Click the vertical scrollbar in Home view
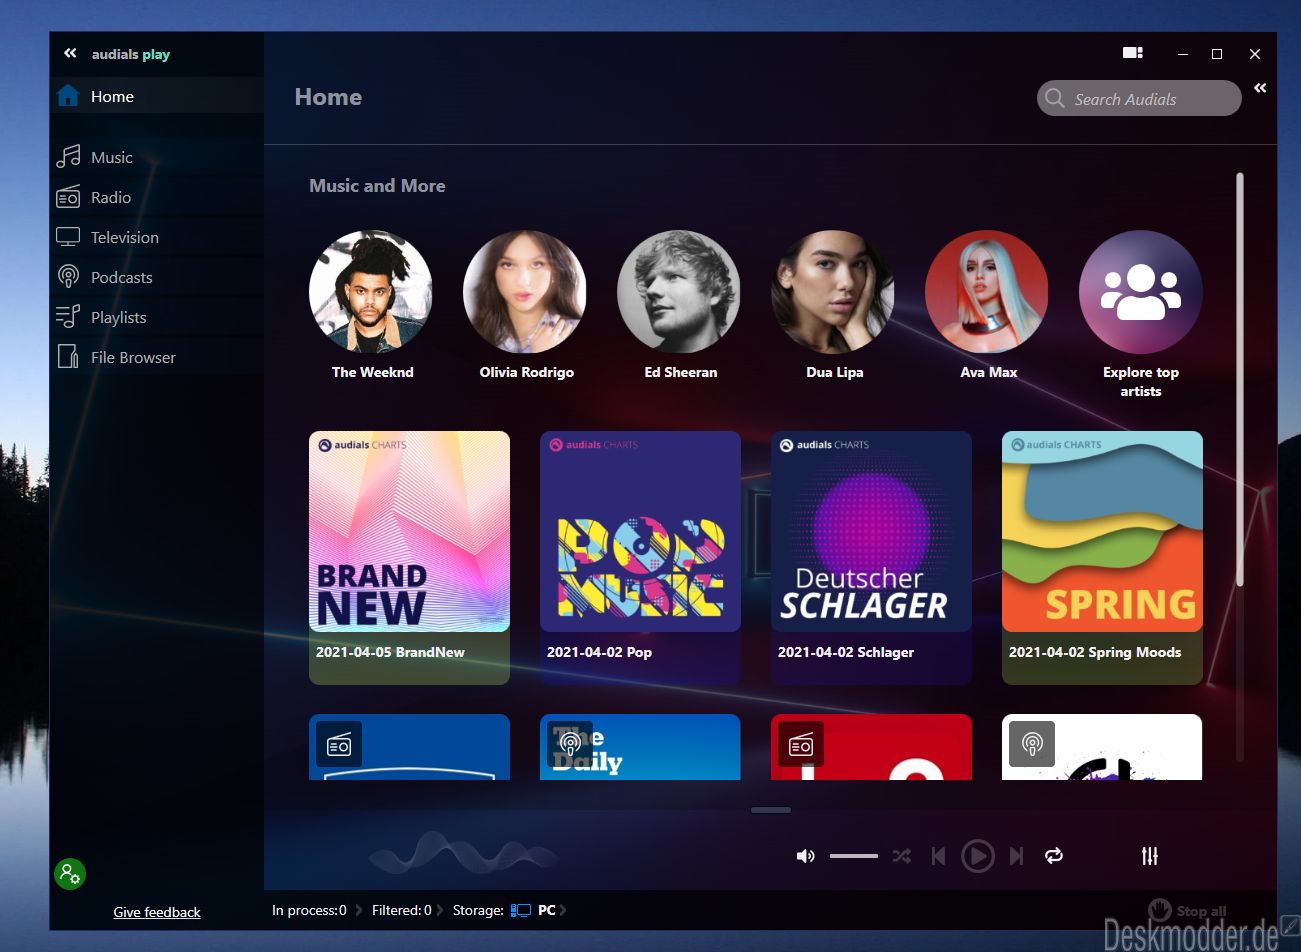Image resolution: width=1301 pixels, height=952 pixels. pyautogui.click(x=1240, y=380)
